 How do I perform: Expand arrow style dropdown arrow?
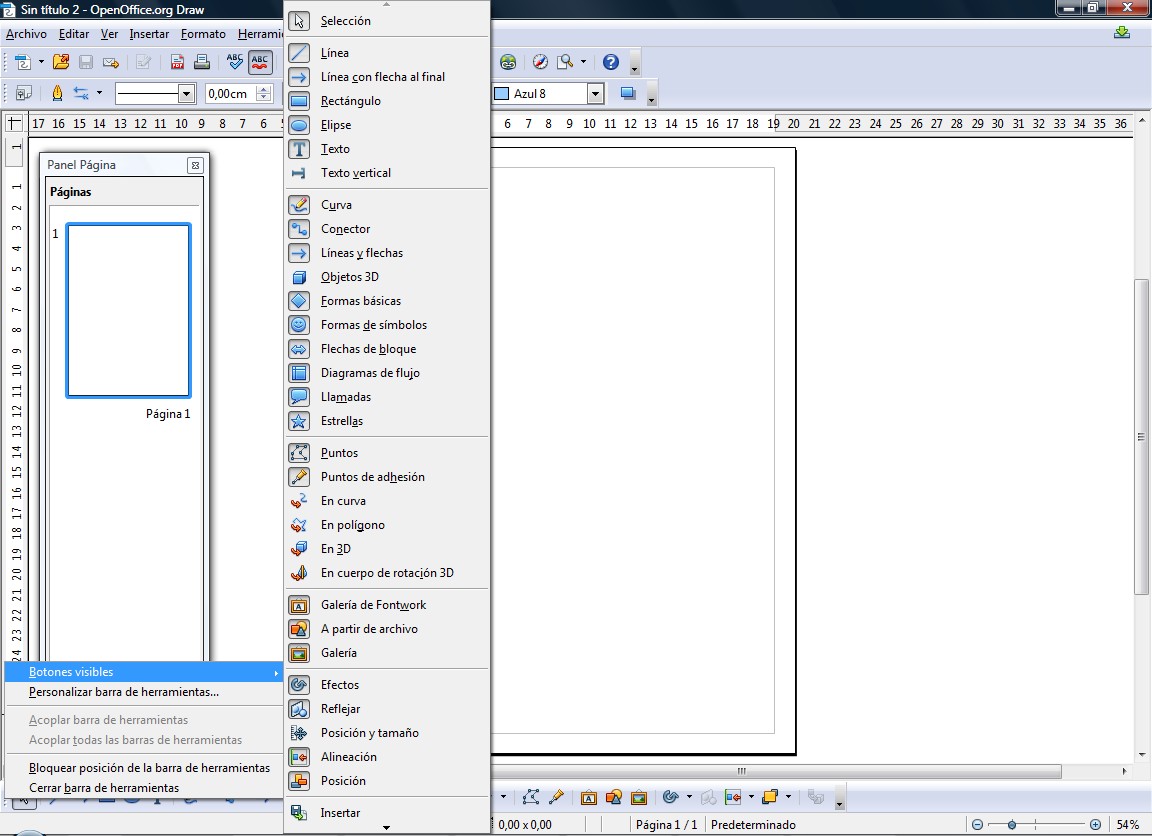(99, 93)
